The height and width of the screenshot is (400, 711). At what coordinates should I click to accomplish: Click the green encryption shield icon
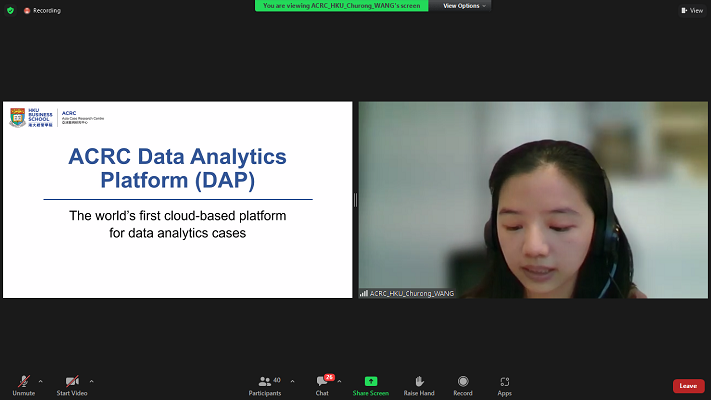click(x=10, y=10)
